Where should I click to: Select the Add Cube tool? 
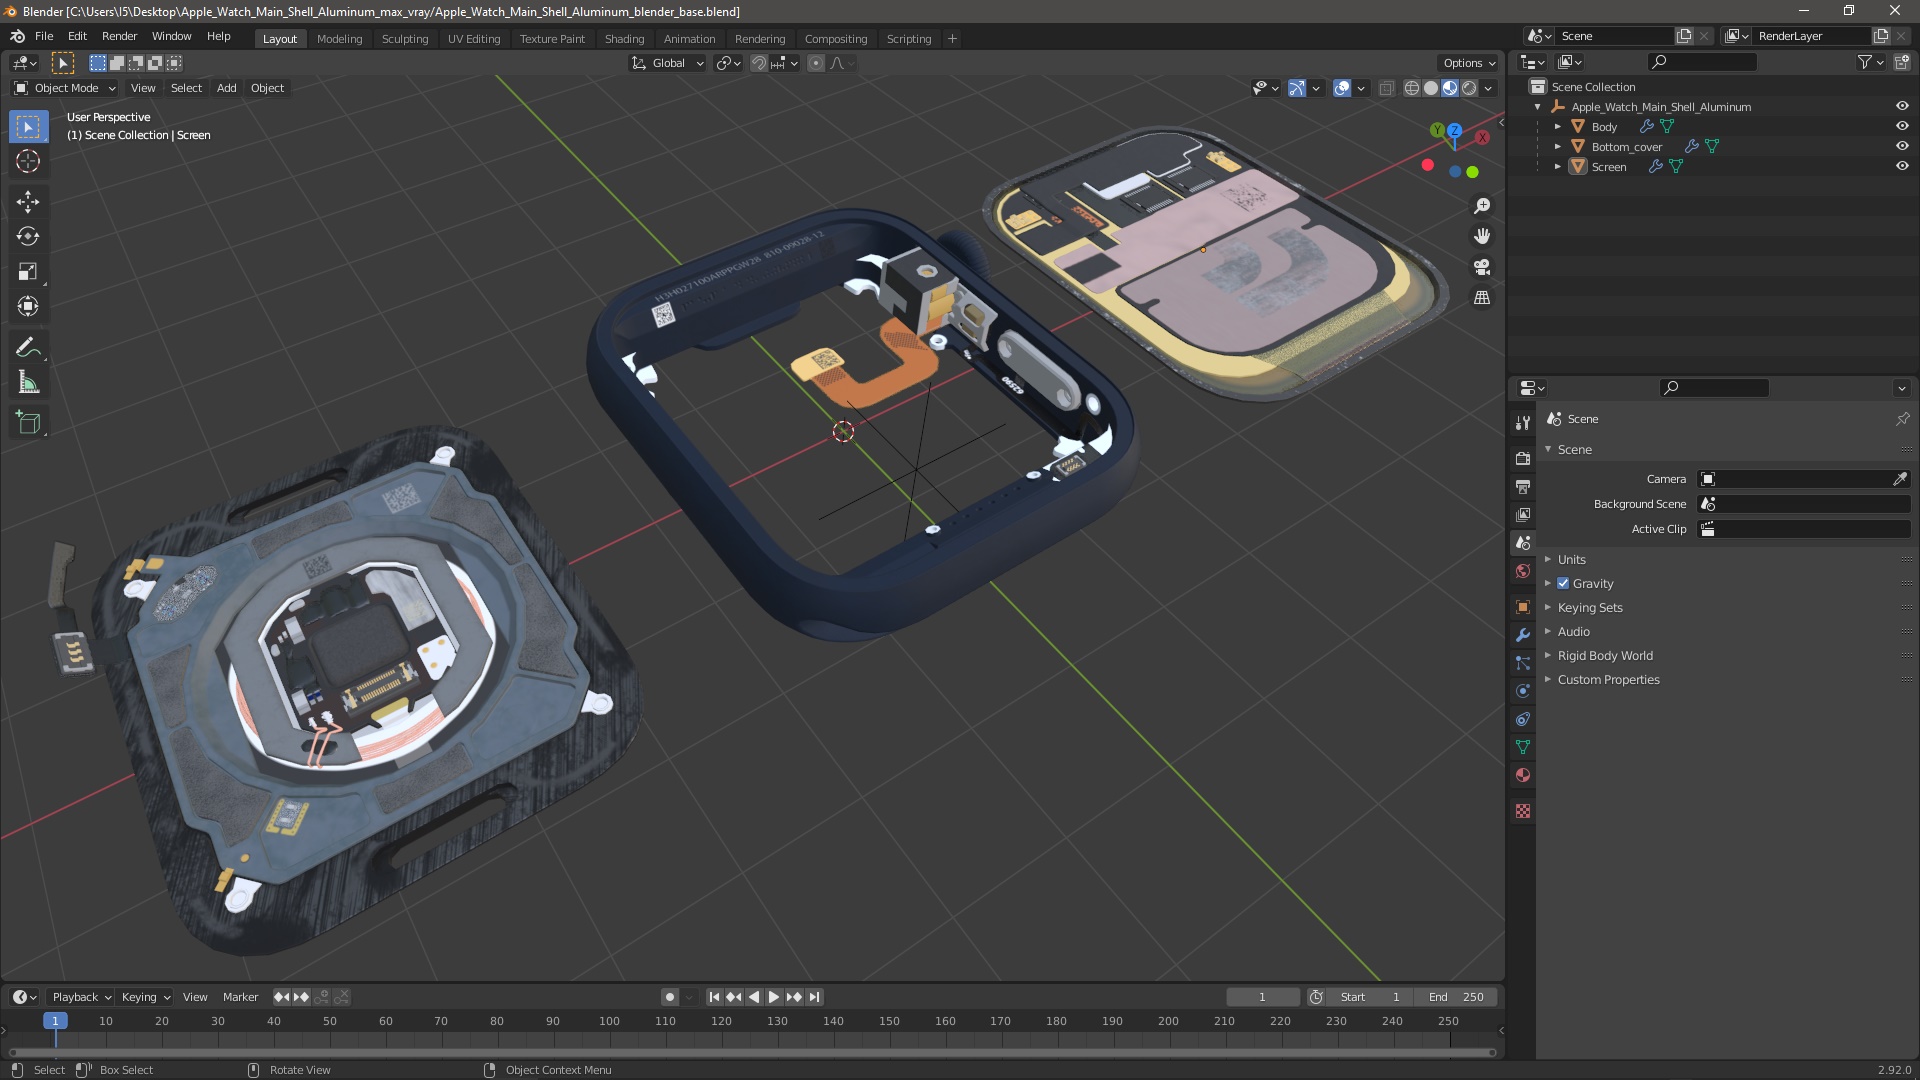pos(28,423)
